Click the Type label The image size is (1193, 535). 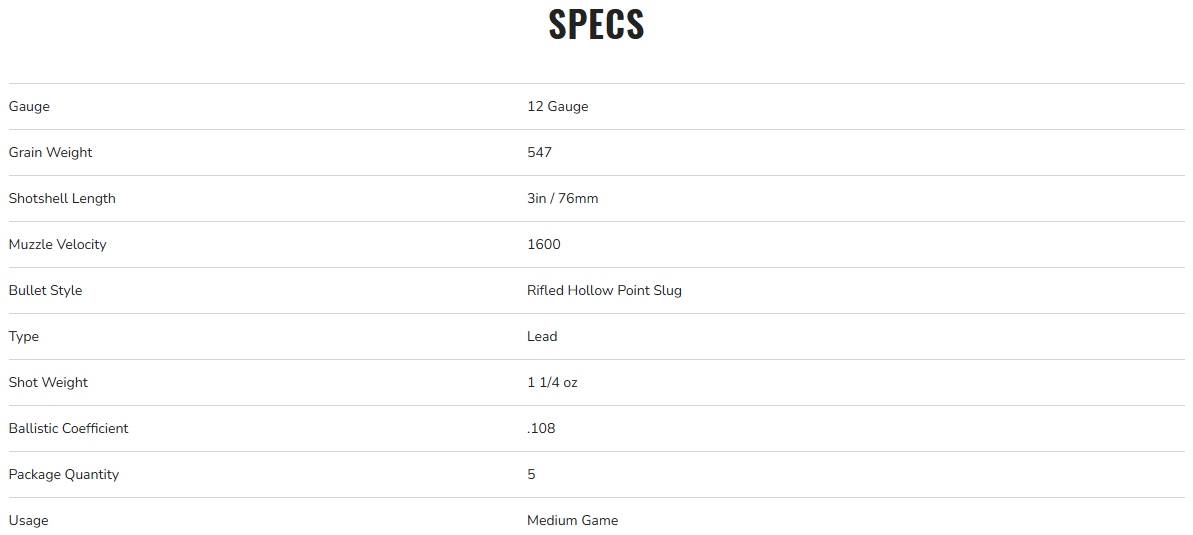(24, 337)
